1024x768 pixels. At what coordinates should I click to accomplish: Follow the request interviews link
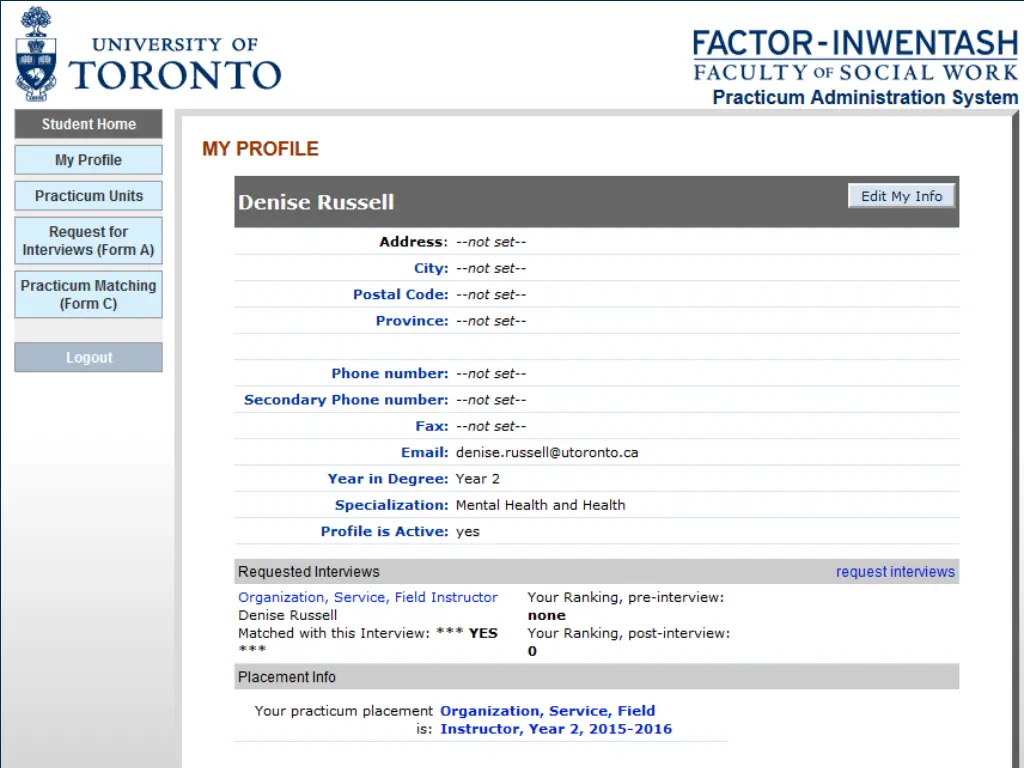(x=895, y=572)
